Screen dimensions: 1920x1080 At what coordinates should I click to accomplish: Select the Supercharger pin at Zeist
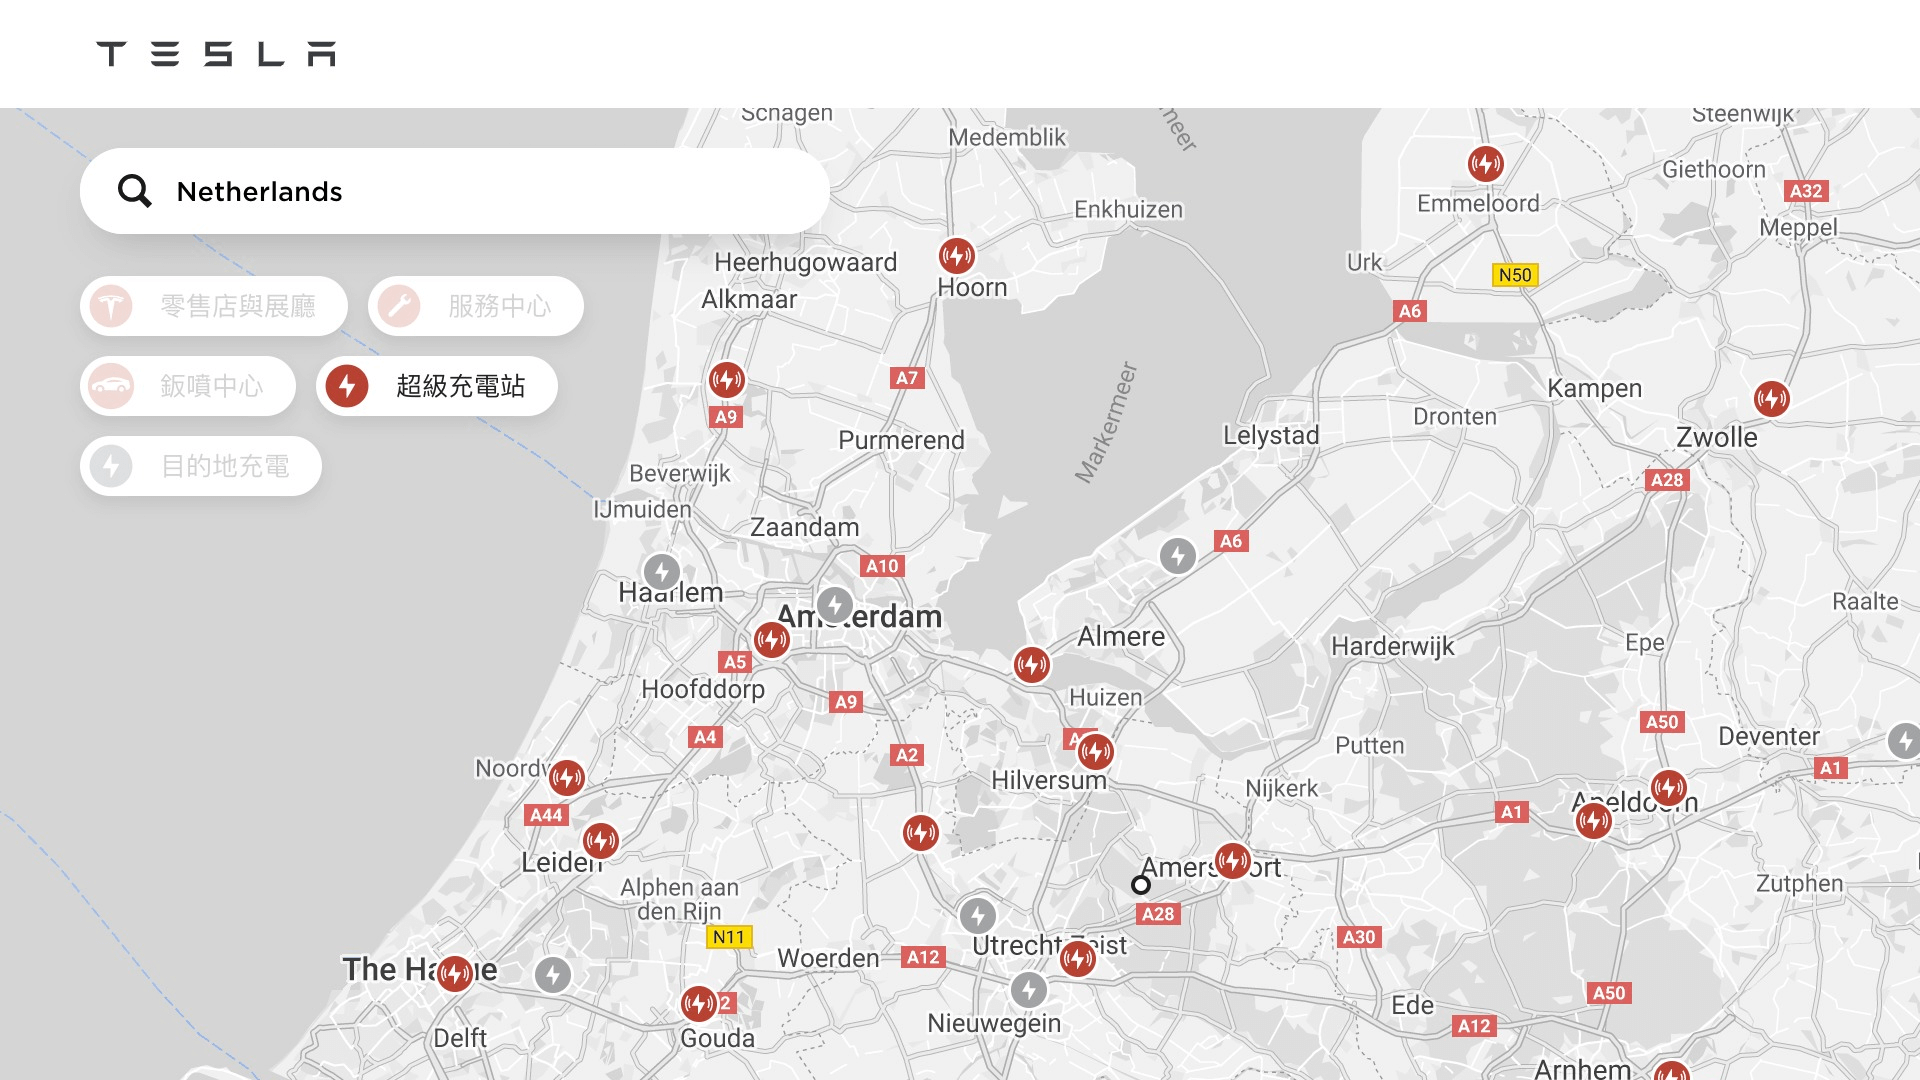point(1078,959)
